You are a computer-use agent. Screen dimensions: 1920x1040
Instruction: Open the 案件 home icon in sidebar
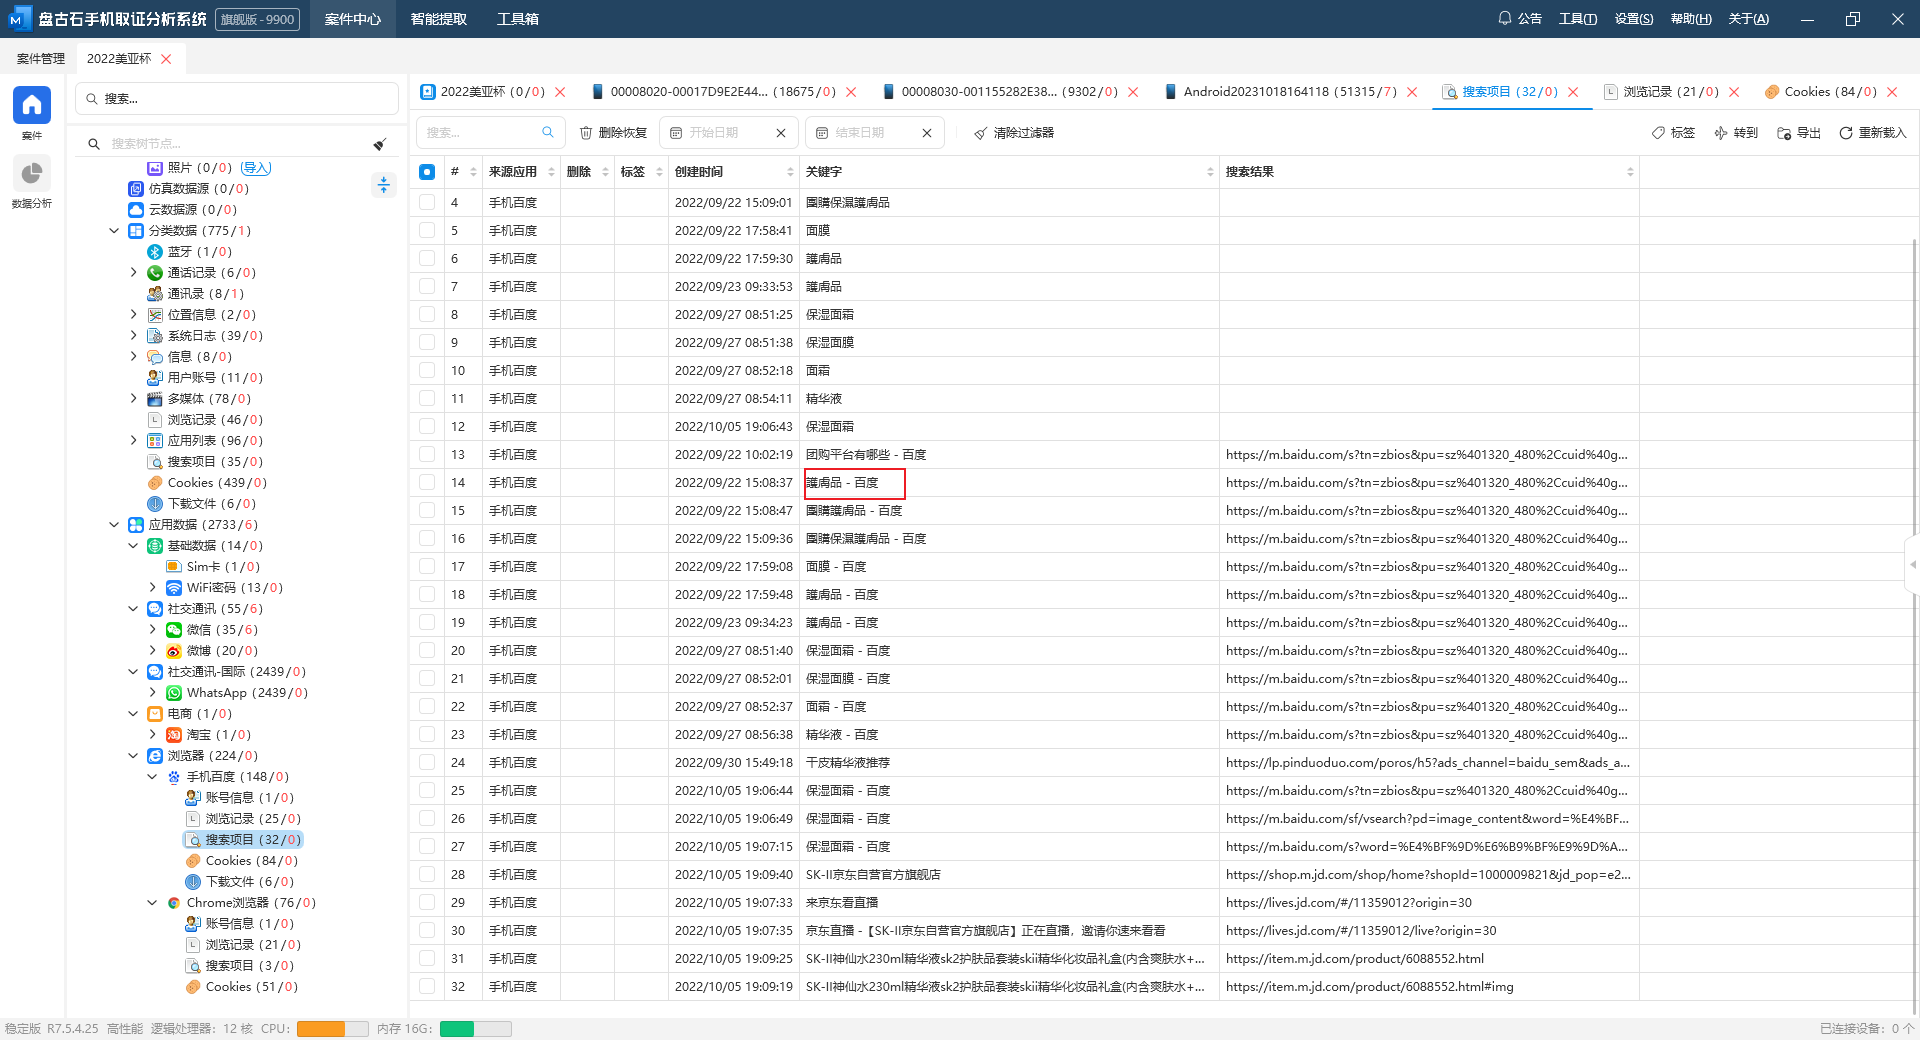[x=31, y=105]
